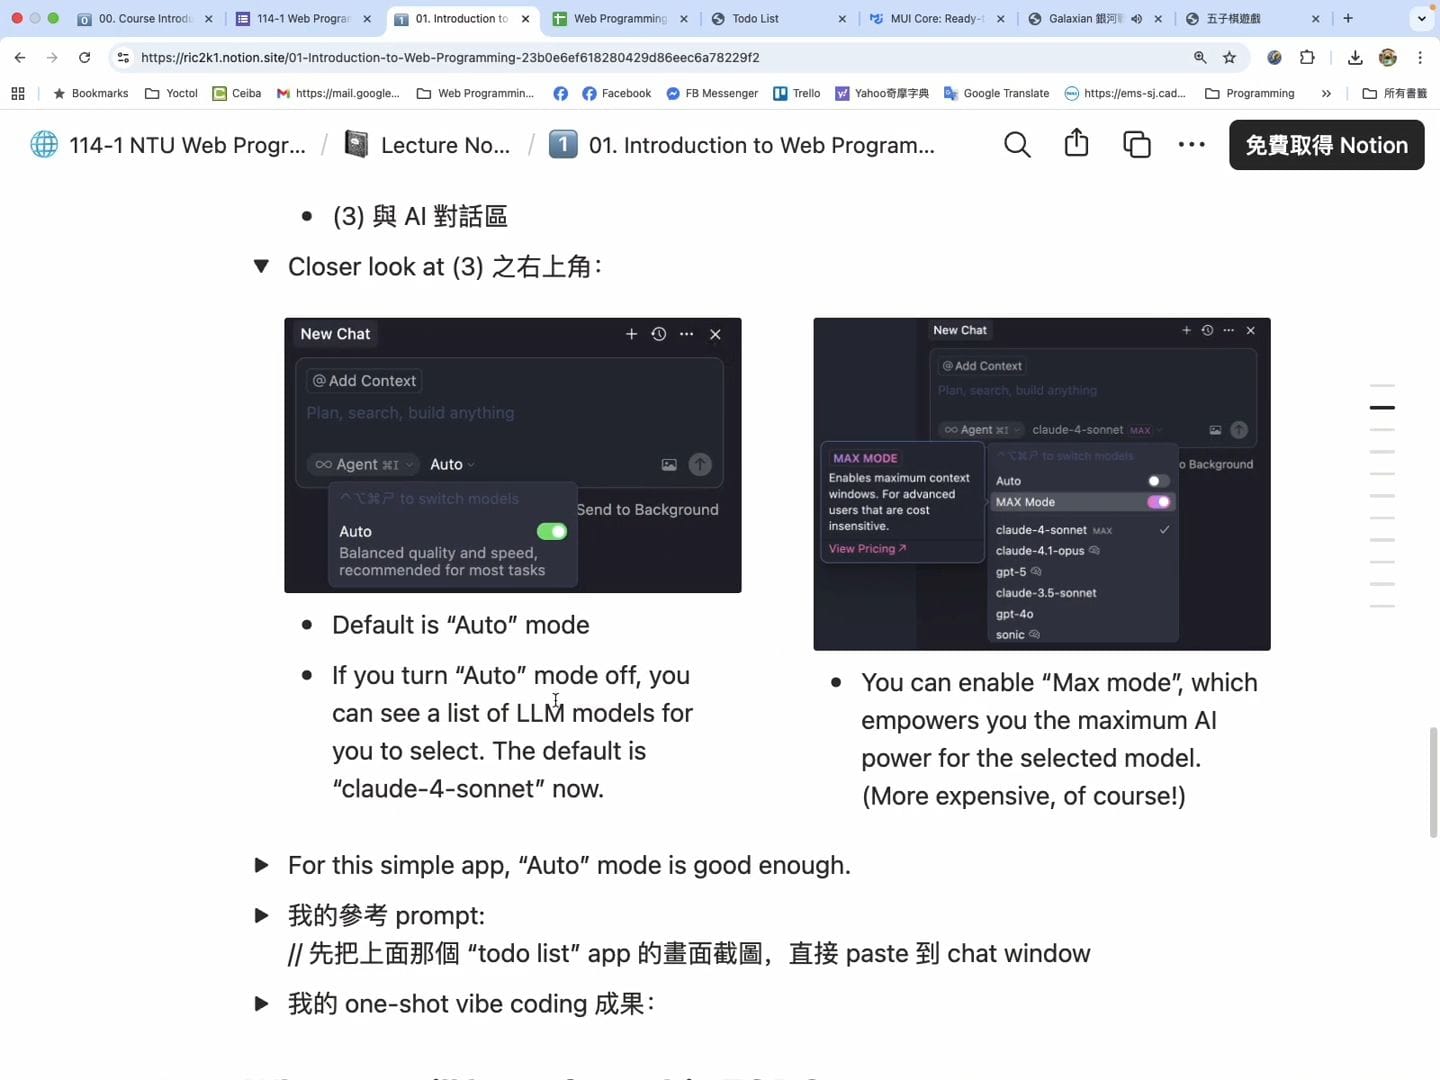Show more bookmarks with the chevron
1440x1080 pixels.
pos(1326,94)
